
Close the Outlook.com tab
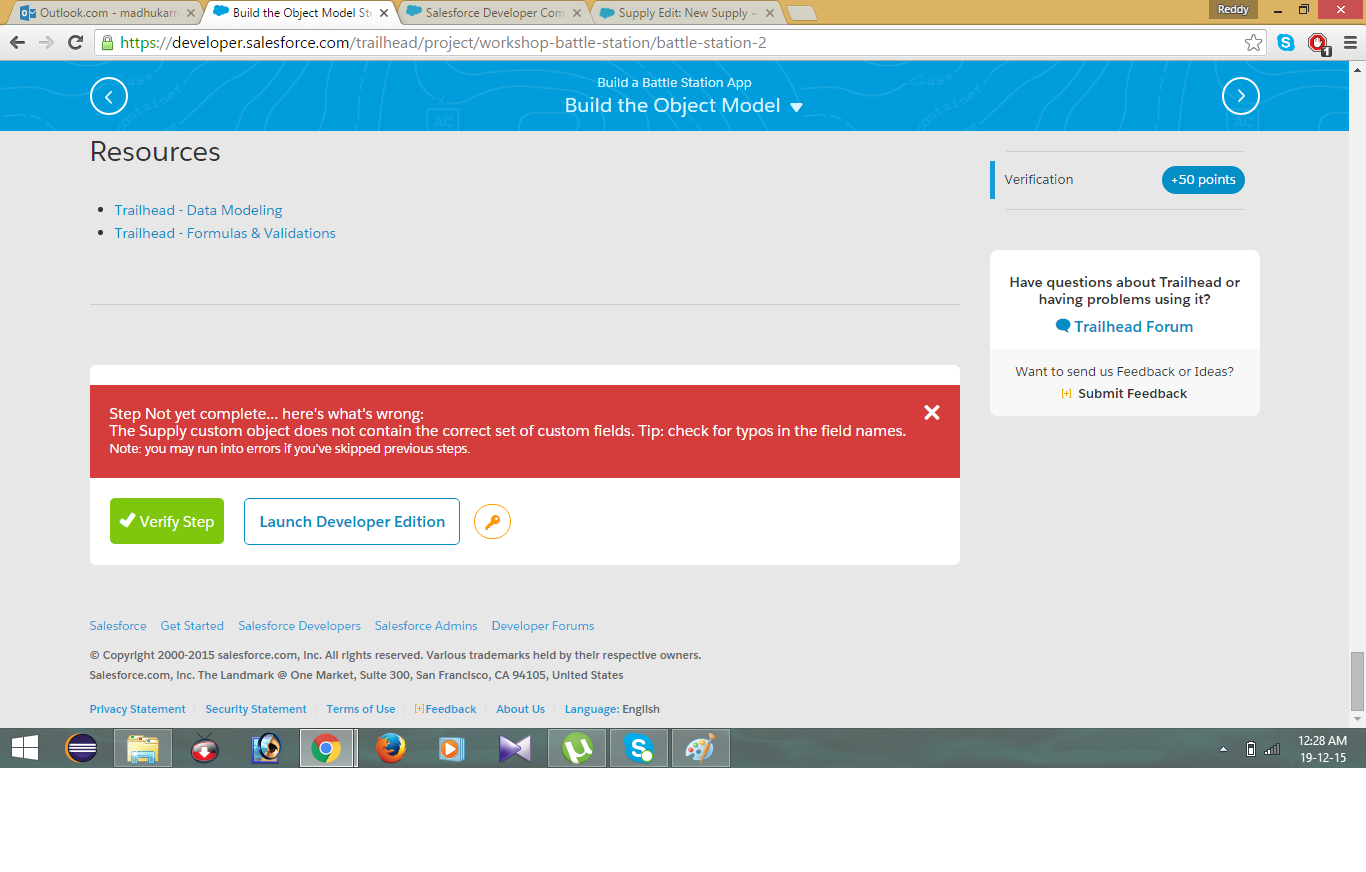click(190, 13)
